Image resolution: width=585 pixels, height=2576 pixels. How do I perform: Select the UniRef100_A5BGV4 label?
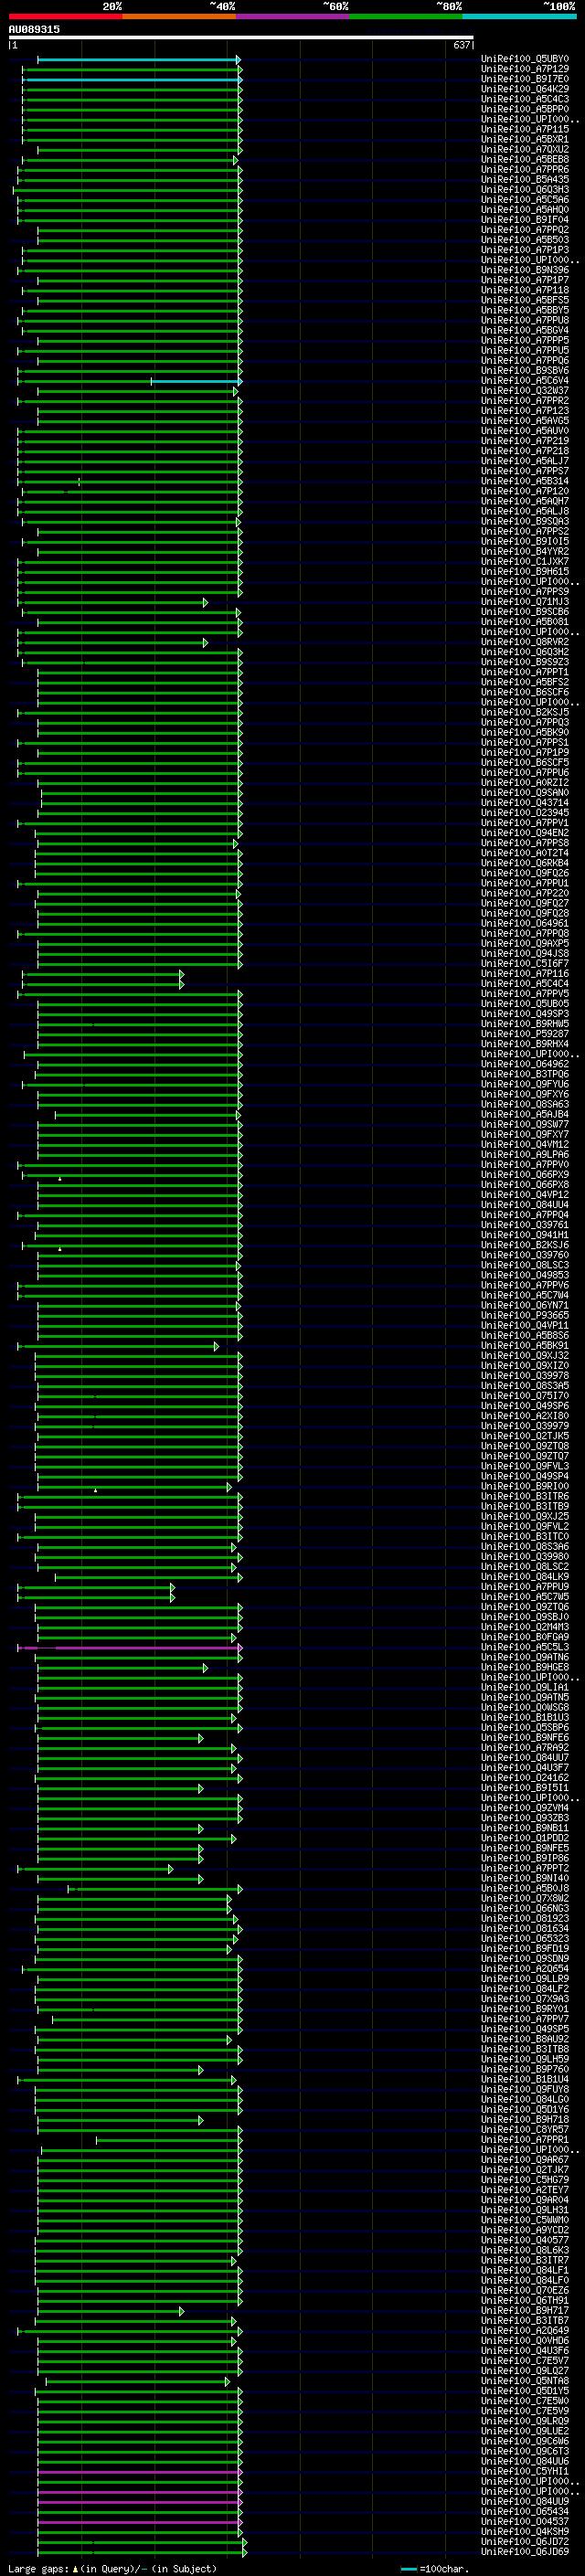tap(525, 330)
